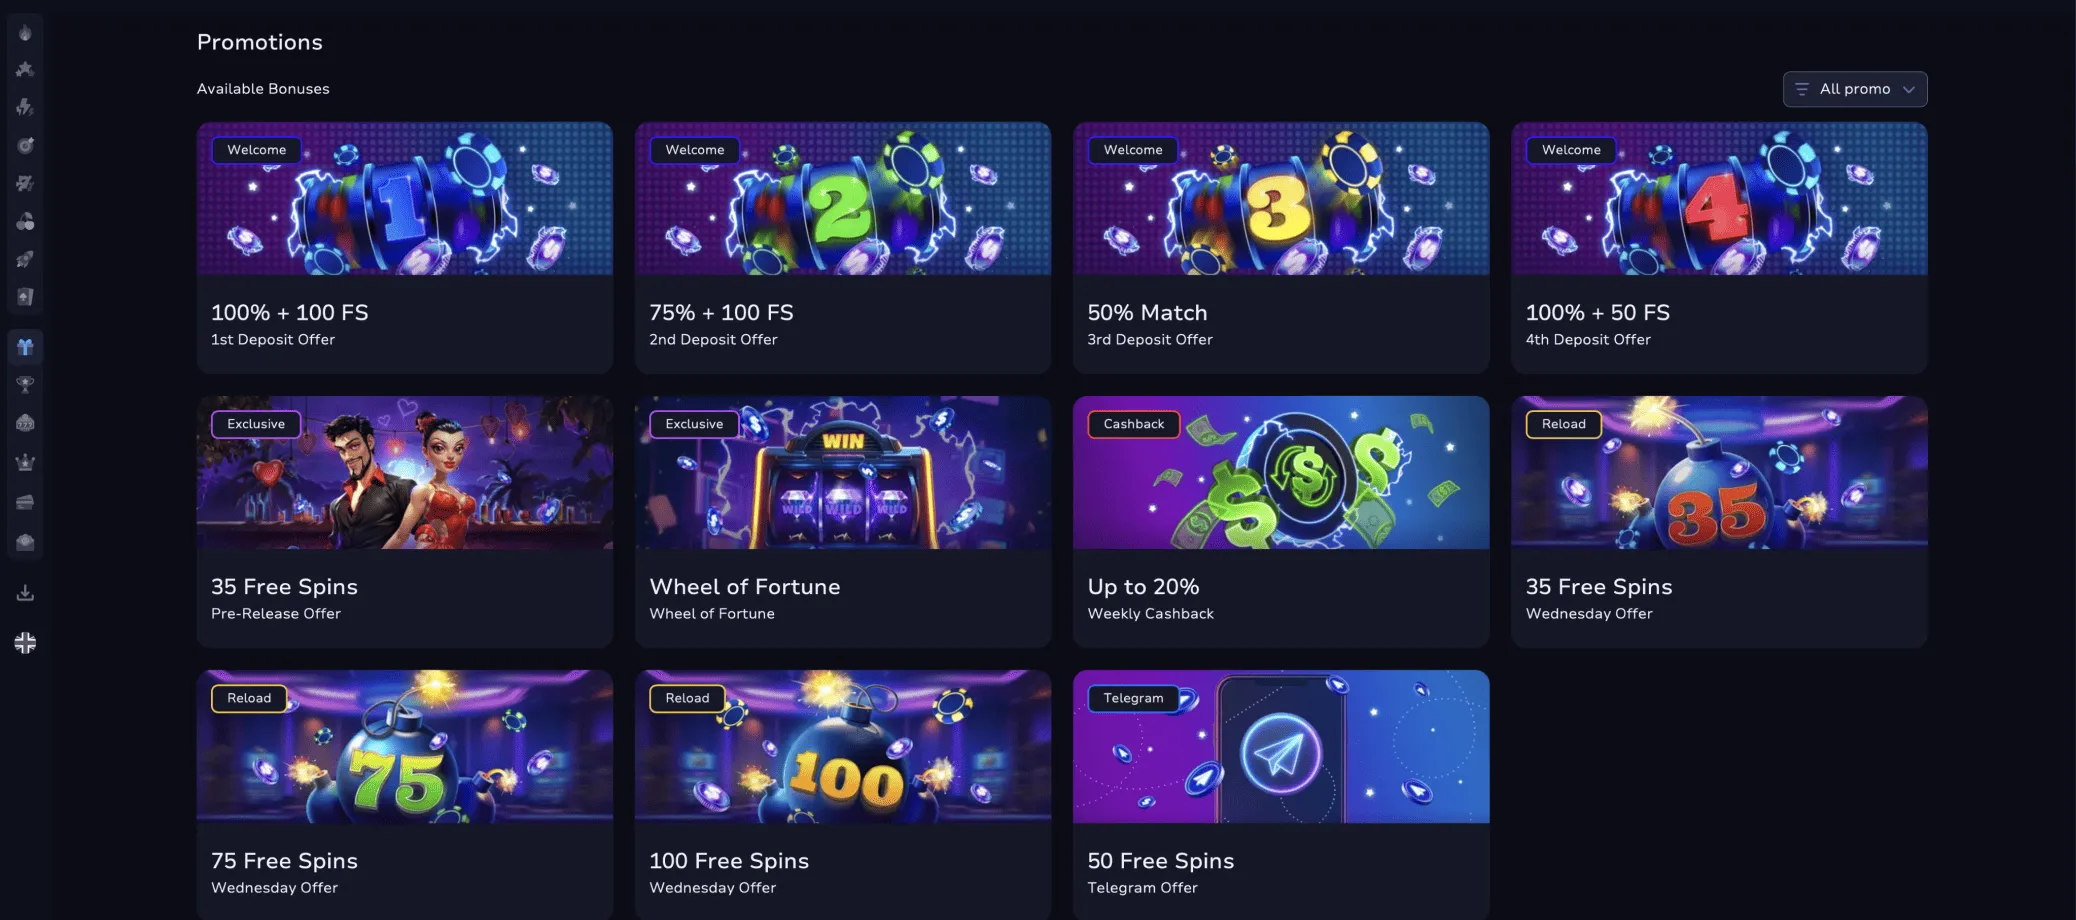This screenshot has width=2076, height=920.
Task: Select the rocket icon in the sidebar
Action: click(x=25, y=259)
